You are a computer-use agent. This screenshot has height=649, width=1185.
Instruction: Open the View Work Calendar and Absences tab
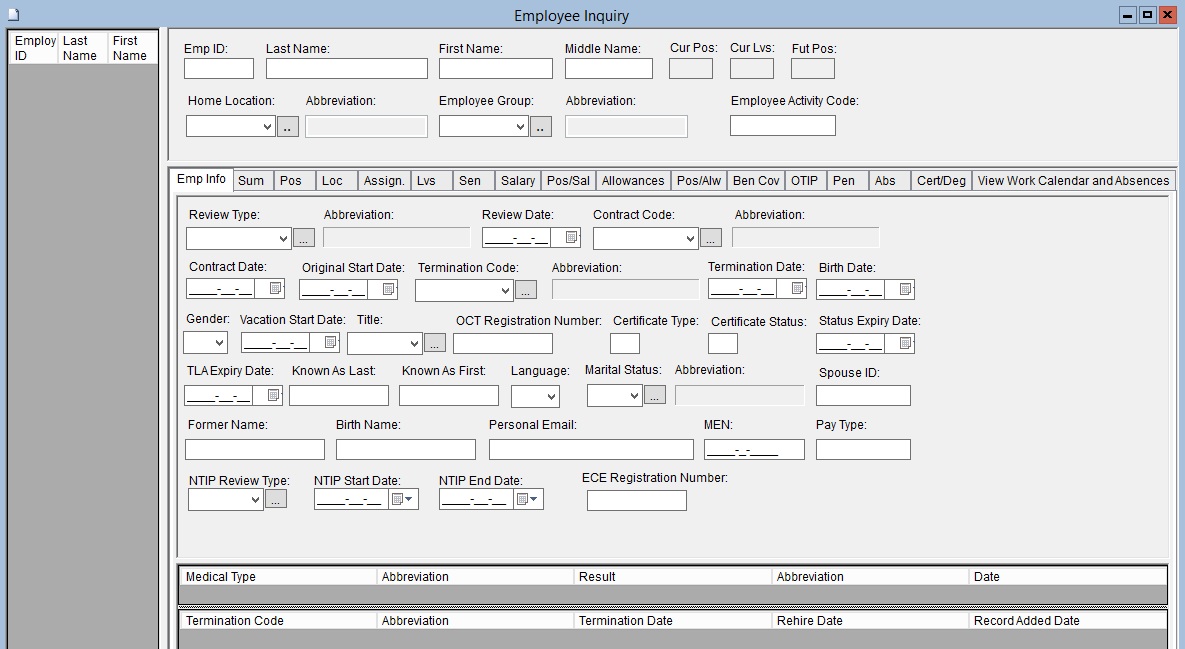(1073, 181)
